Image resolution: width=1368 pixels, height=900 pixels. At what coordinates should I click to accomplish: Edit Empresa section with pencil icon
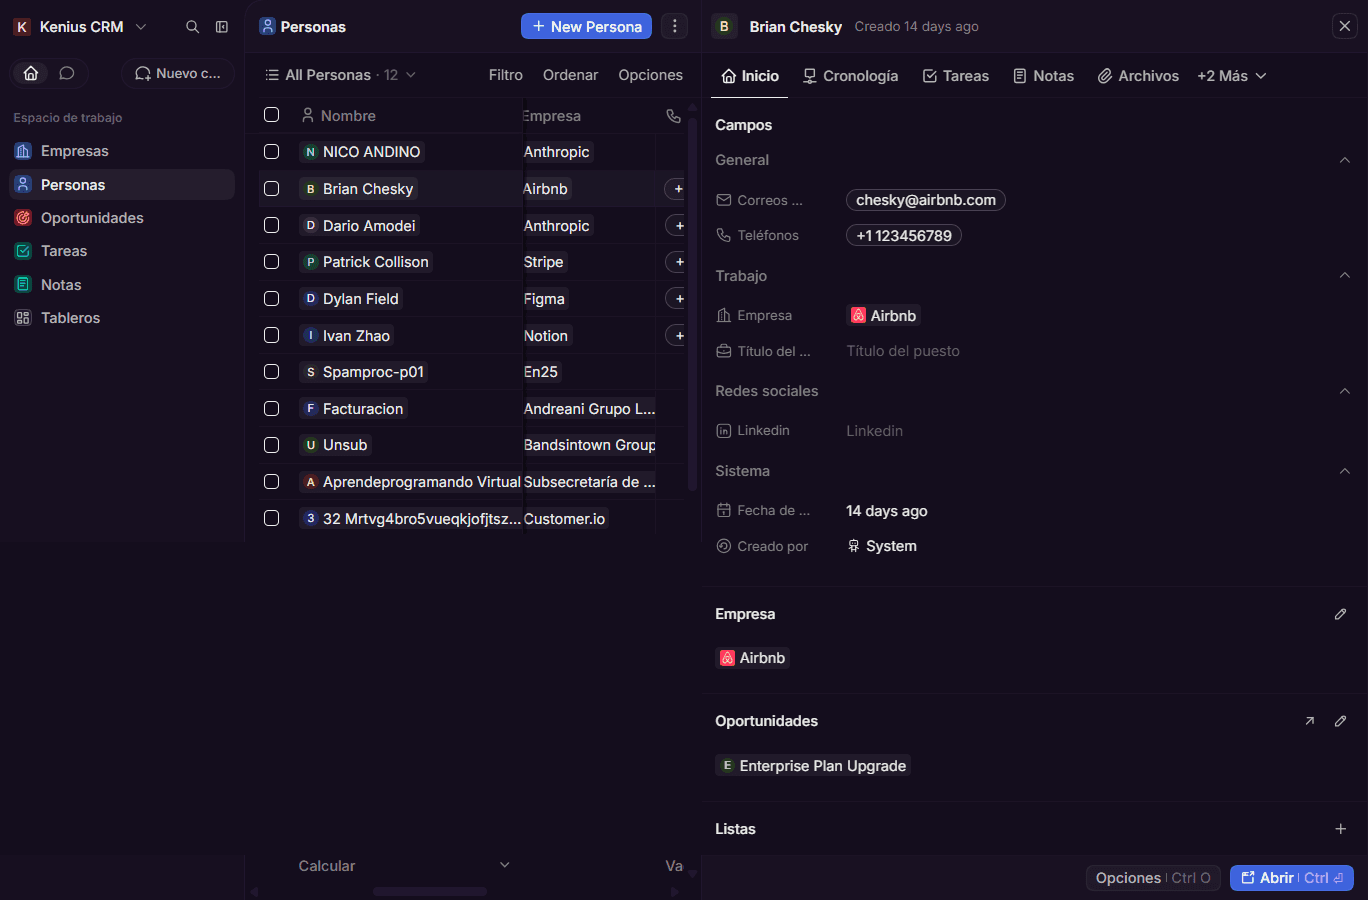pyautogui.click(x=1340, y=614)
